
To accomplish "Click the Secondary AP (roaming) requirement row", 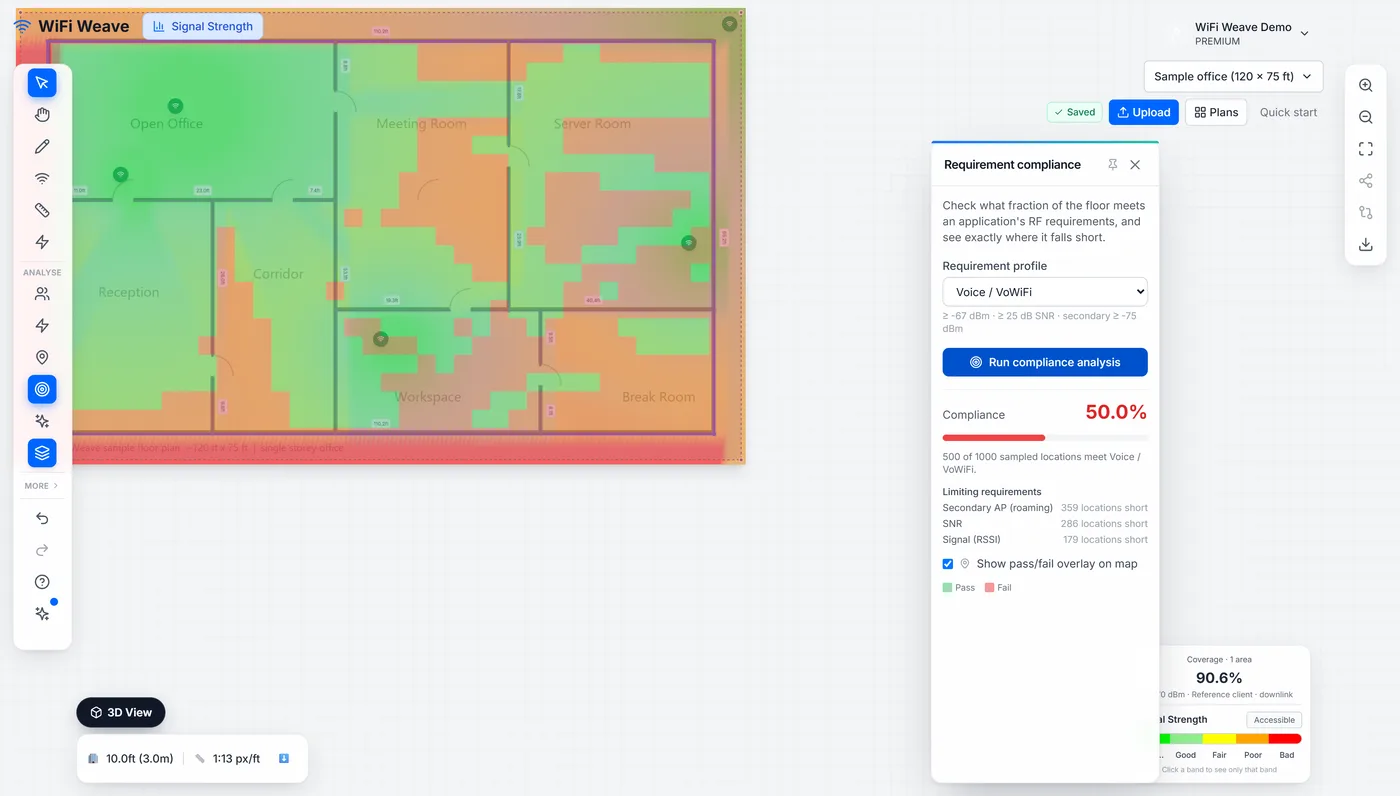I will coord(1045,508).
